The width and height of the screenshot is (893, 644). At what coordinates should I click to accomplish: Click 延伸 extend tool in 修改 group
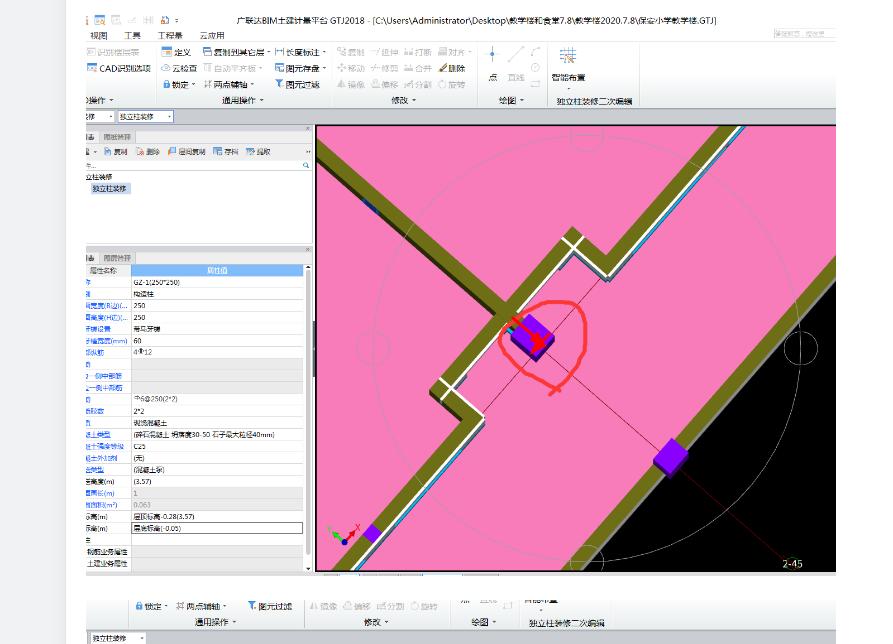(384, 52)
